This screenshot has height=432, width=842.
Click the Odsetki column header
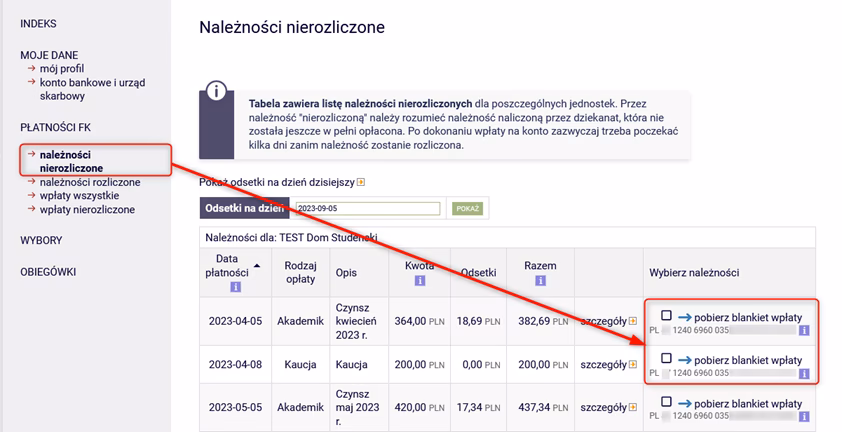[478, 273]
